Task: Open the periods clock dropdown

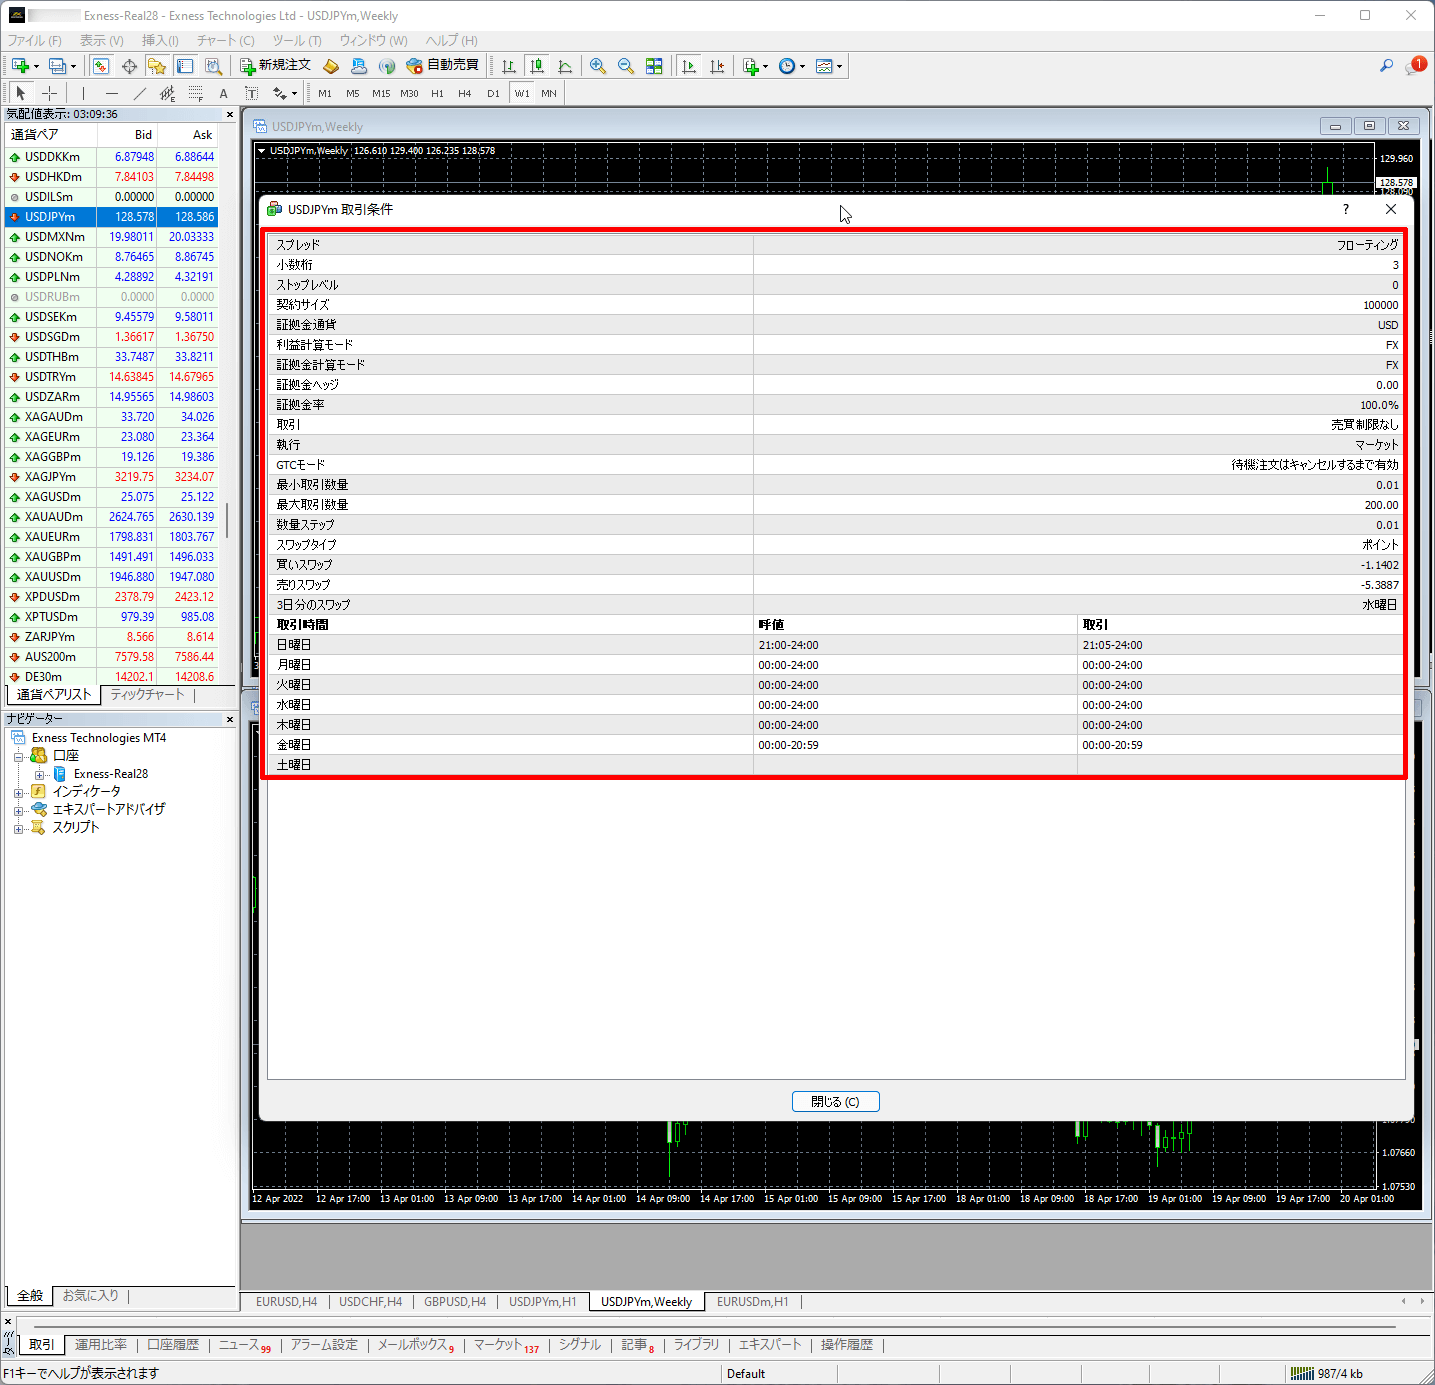Action: coord(792,66)
